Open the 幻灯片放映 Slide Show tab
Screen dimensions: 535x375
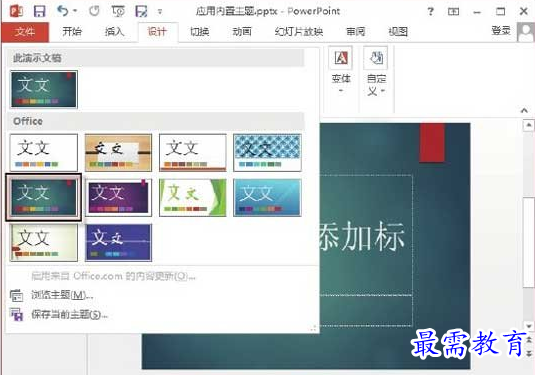pyautogui.click(x=299, y=32)
